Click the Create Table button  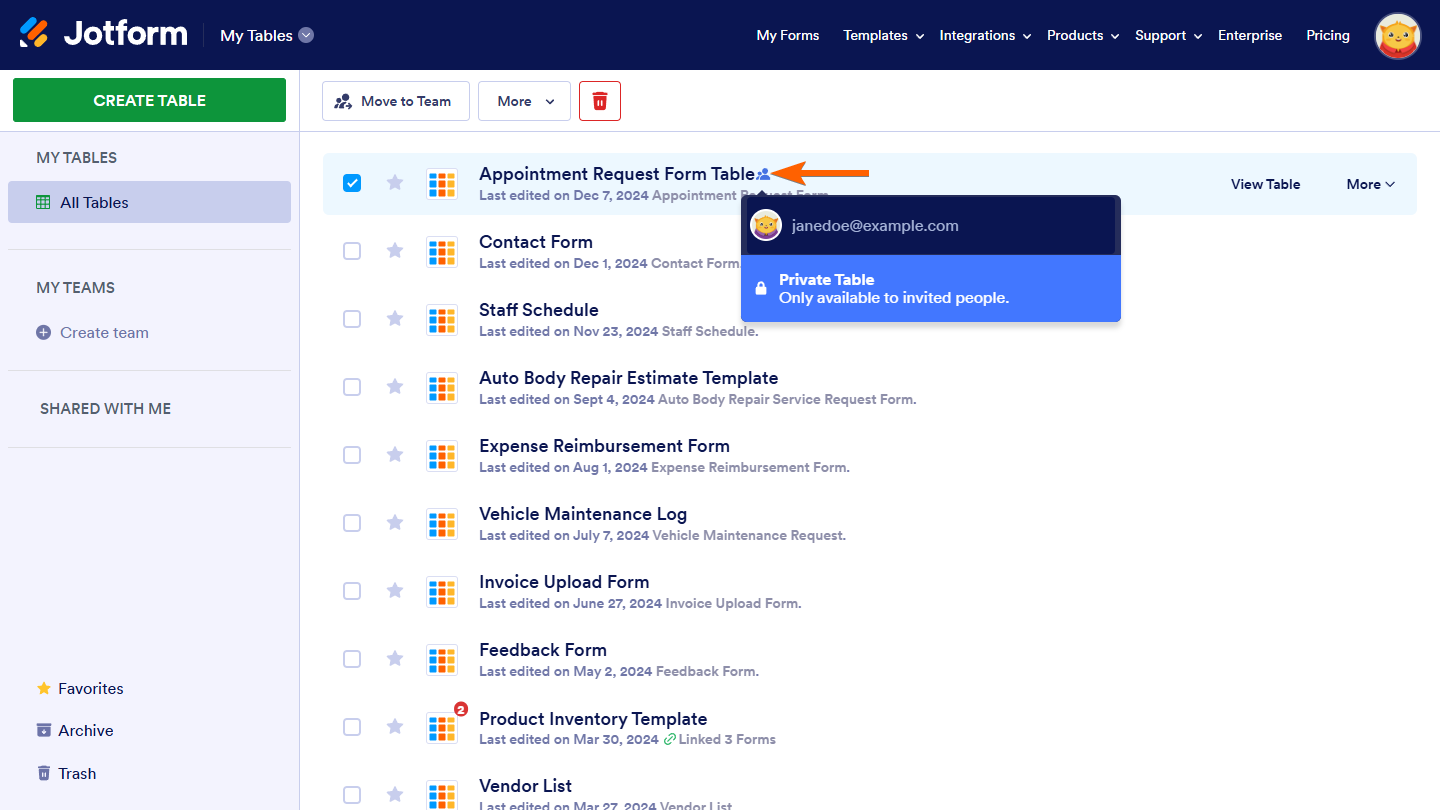tap(149, 100)
